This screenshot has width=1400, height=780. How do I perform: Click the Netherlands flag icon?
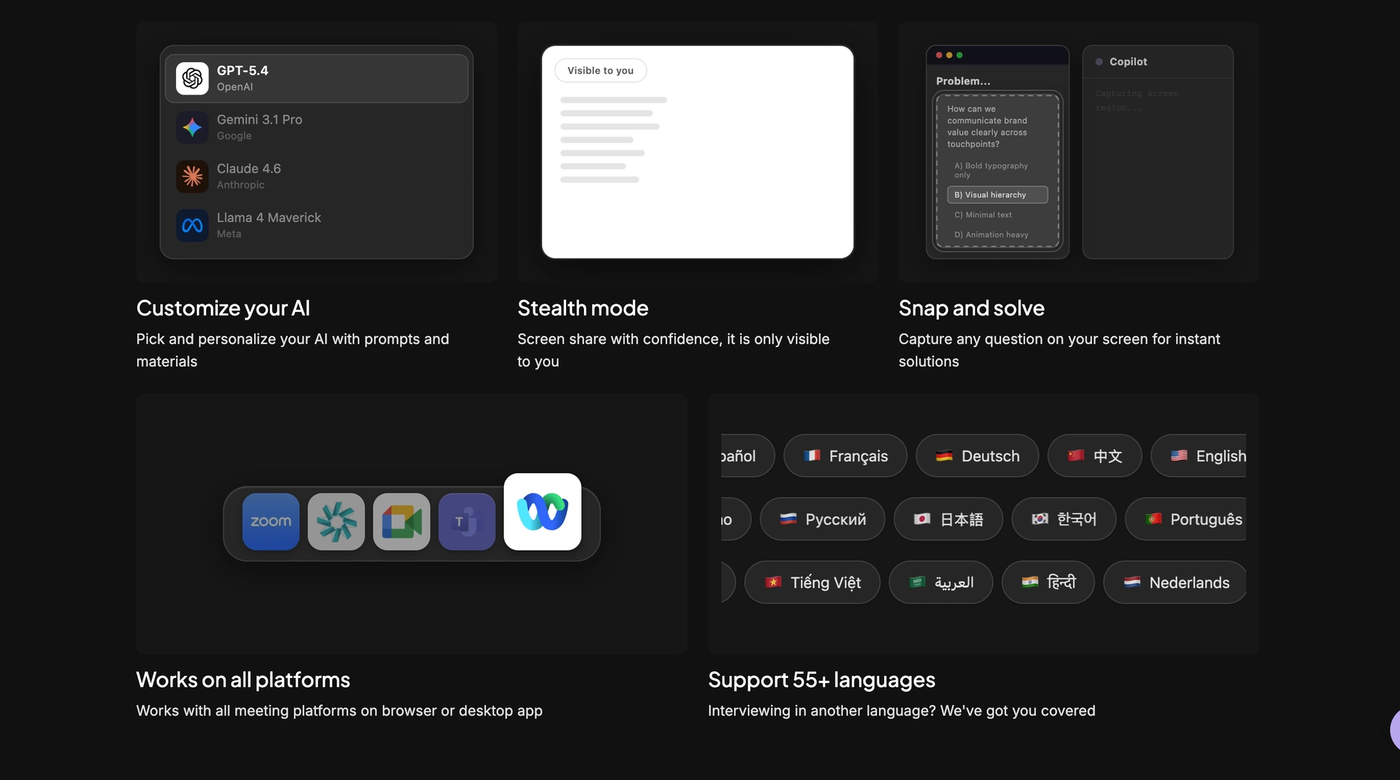1132,582
